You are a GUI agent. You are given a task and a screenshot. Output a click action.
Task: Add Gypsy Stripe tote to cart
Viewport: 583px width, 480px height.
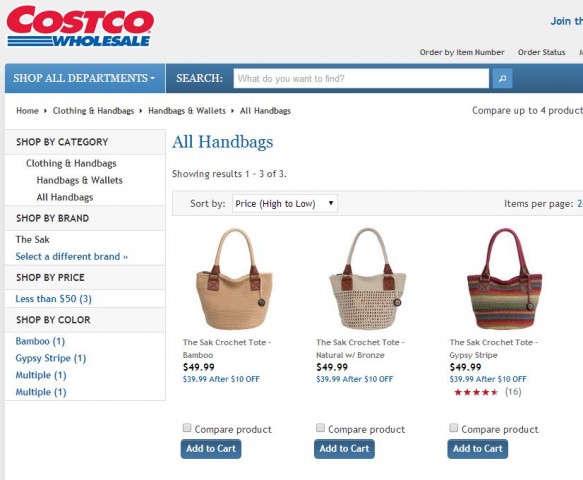477,449
